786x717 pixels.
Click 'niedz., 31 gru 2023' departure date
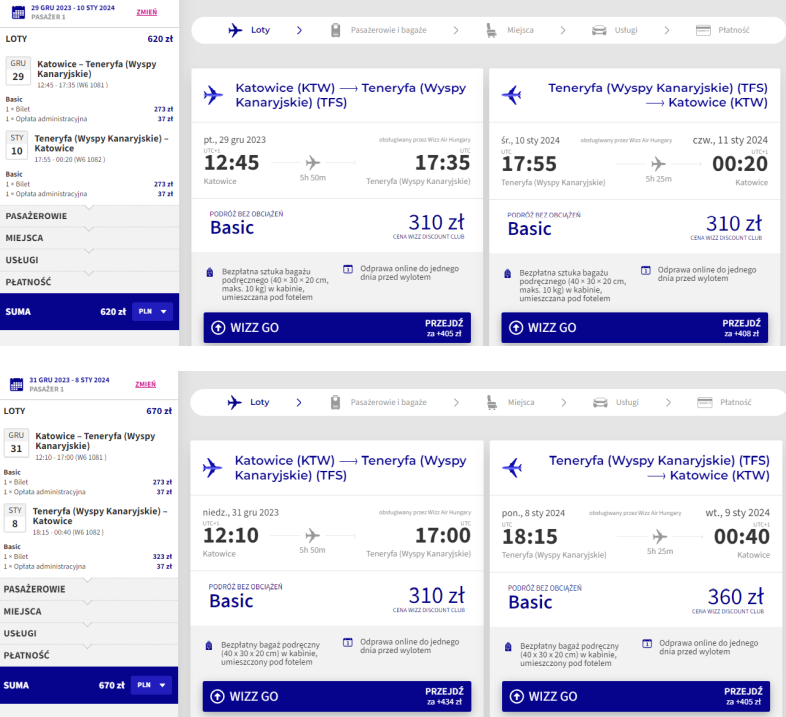241,512
